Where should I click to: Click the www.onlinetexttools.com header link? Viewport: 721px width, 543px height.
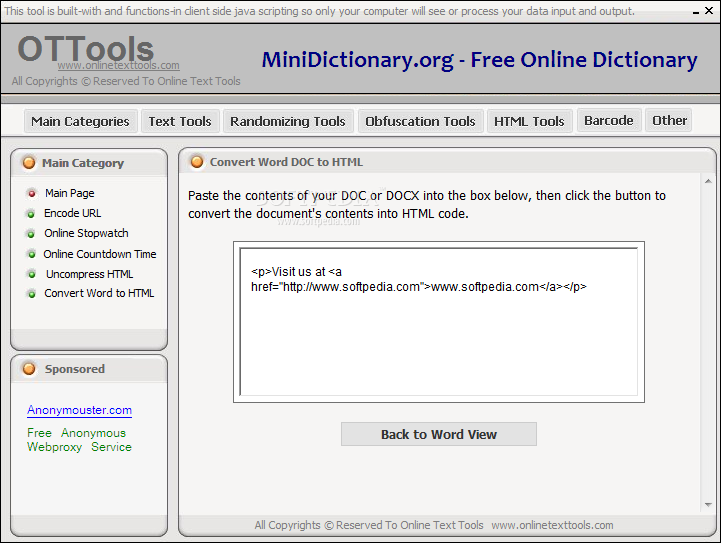coord(118,65)
